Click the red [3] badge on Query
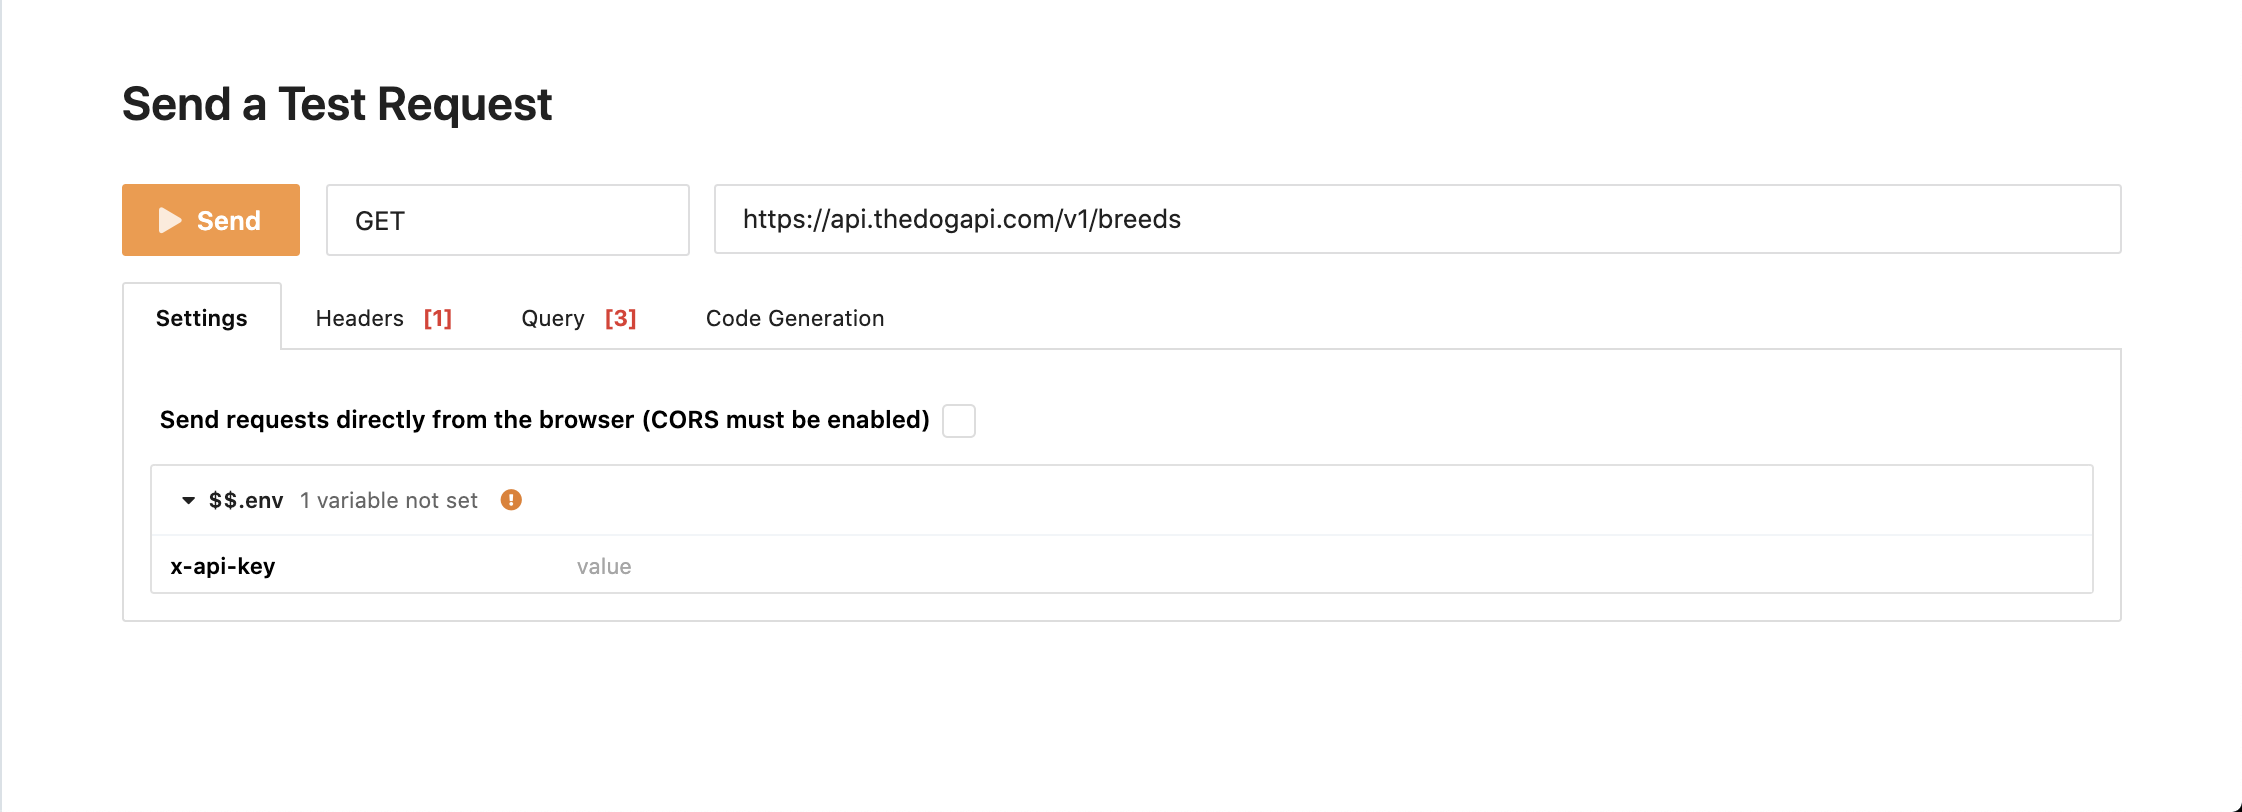The width and height of the screenshot is (2242, 812). pyautogui.click(x=621, y=318)
